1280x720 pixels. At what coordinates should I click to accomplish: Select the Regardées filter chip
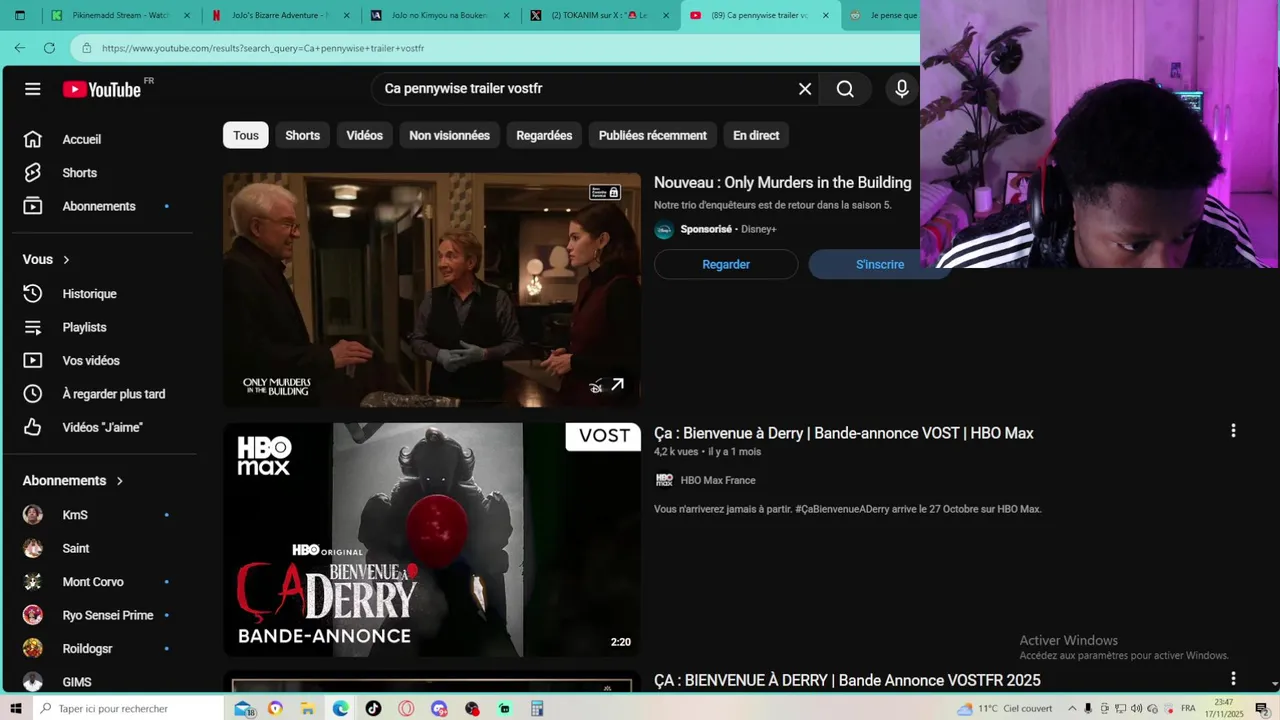coord(544,135)
